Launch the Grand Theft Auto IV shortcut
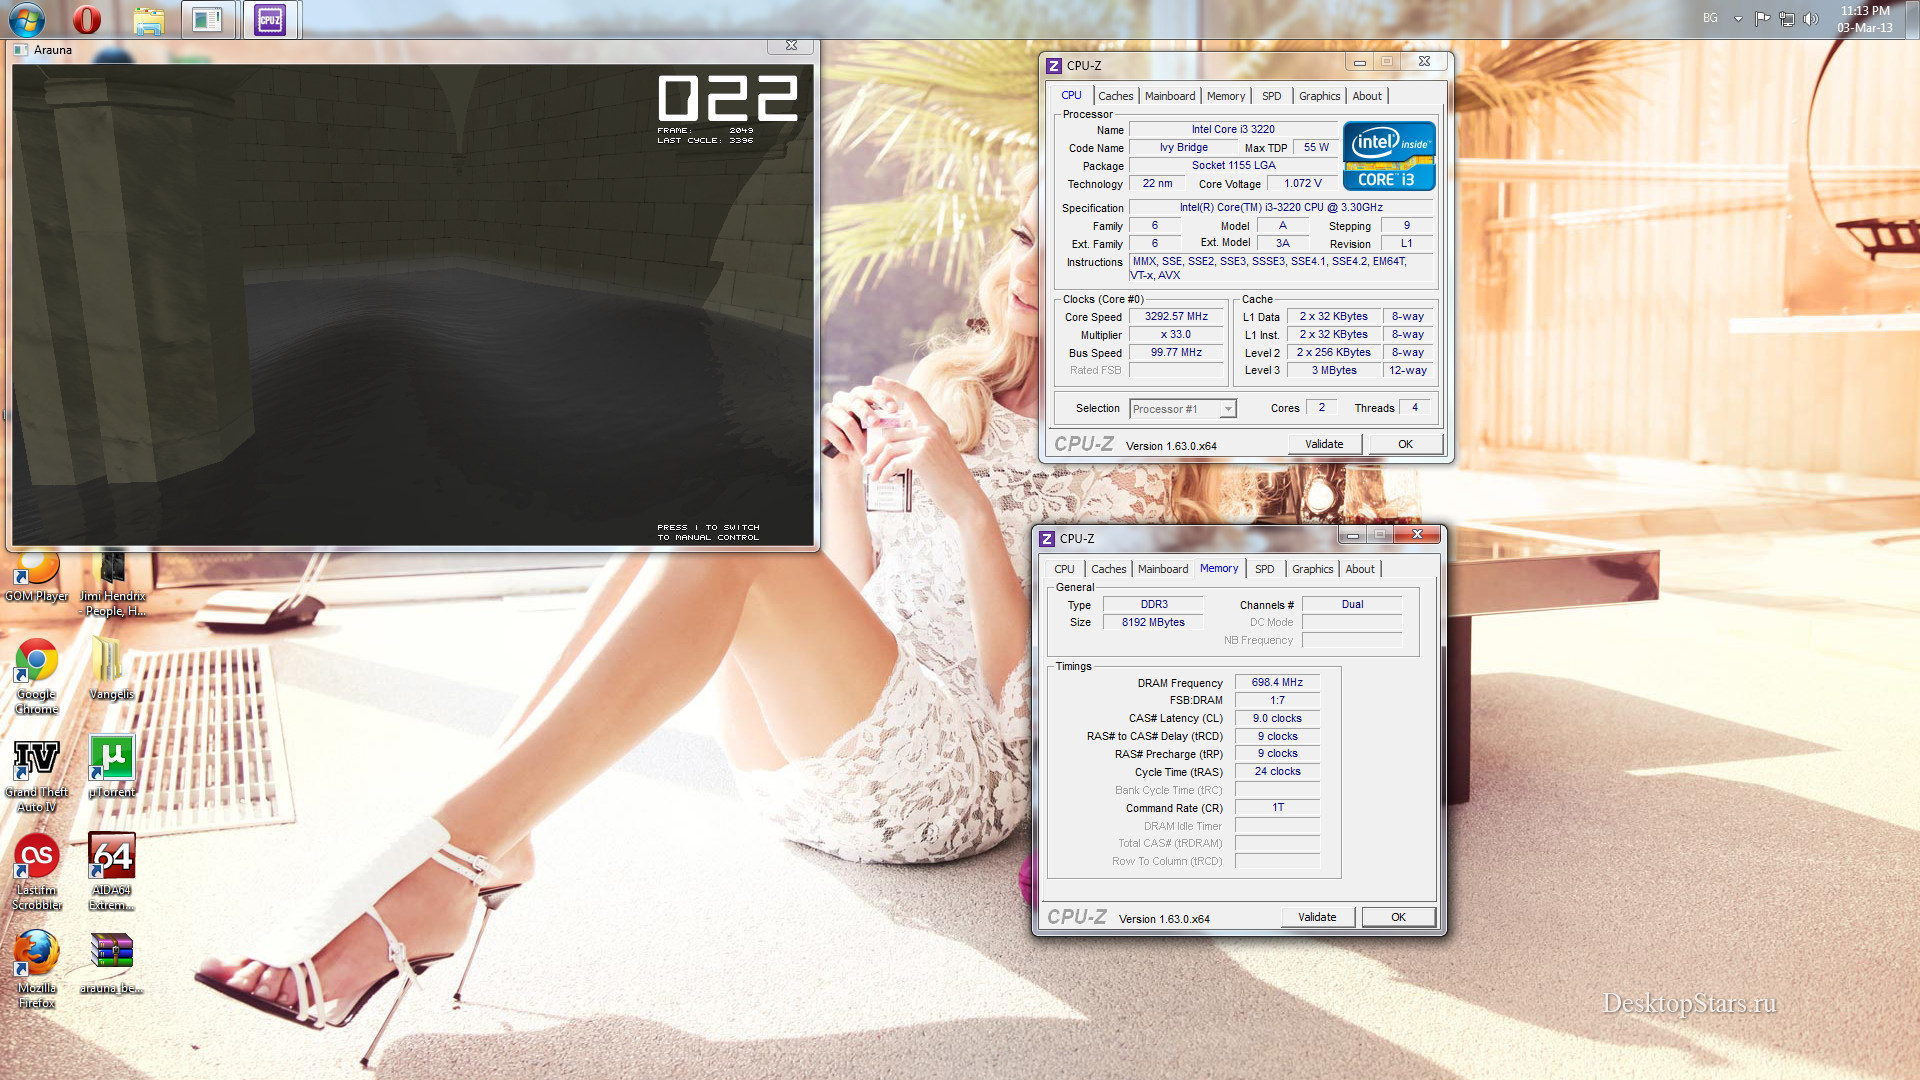The height and width of the screenshot is (1080, 1920). tap(36, 760)
